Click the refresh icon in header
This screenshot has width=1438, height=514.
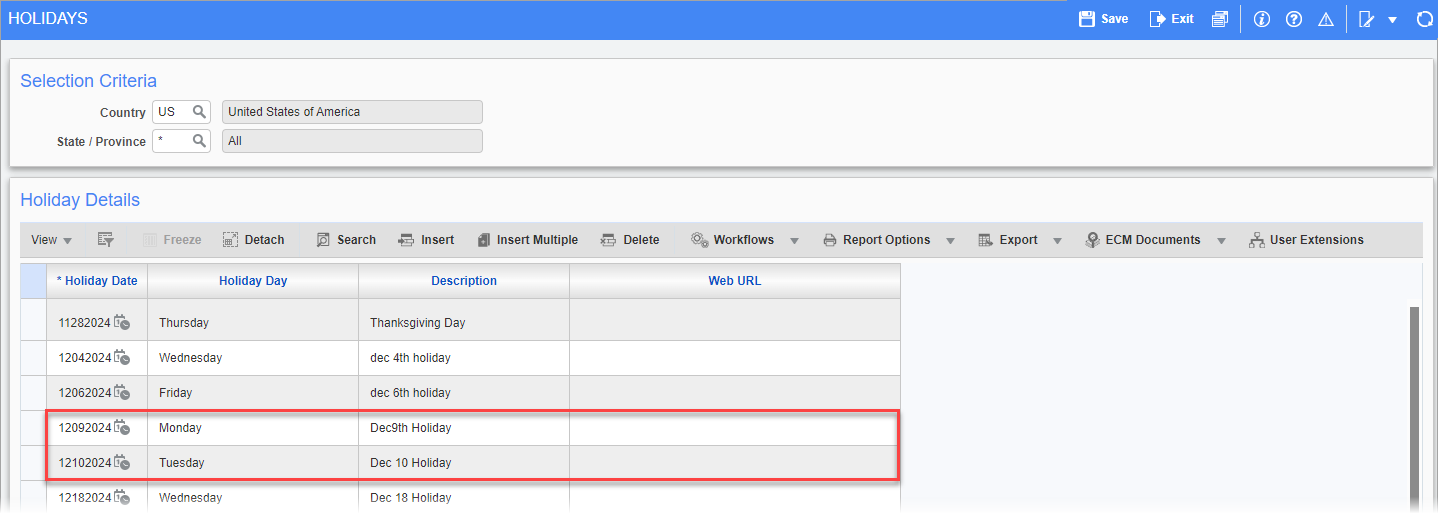(x=1425, y=19)
